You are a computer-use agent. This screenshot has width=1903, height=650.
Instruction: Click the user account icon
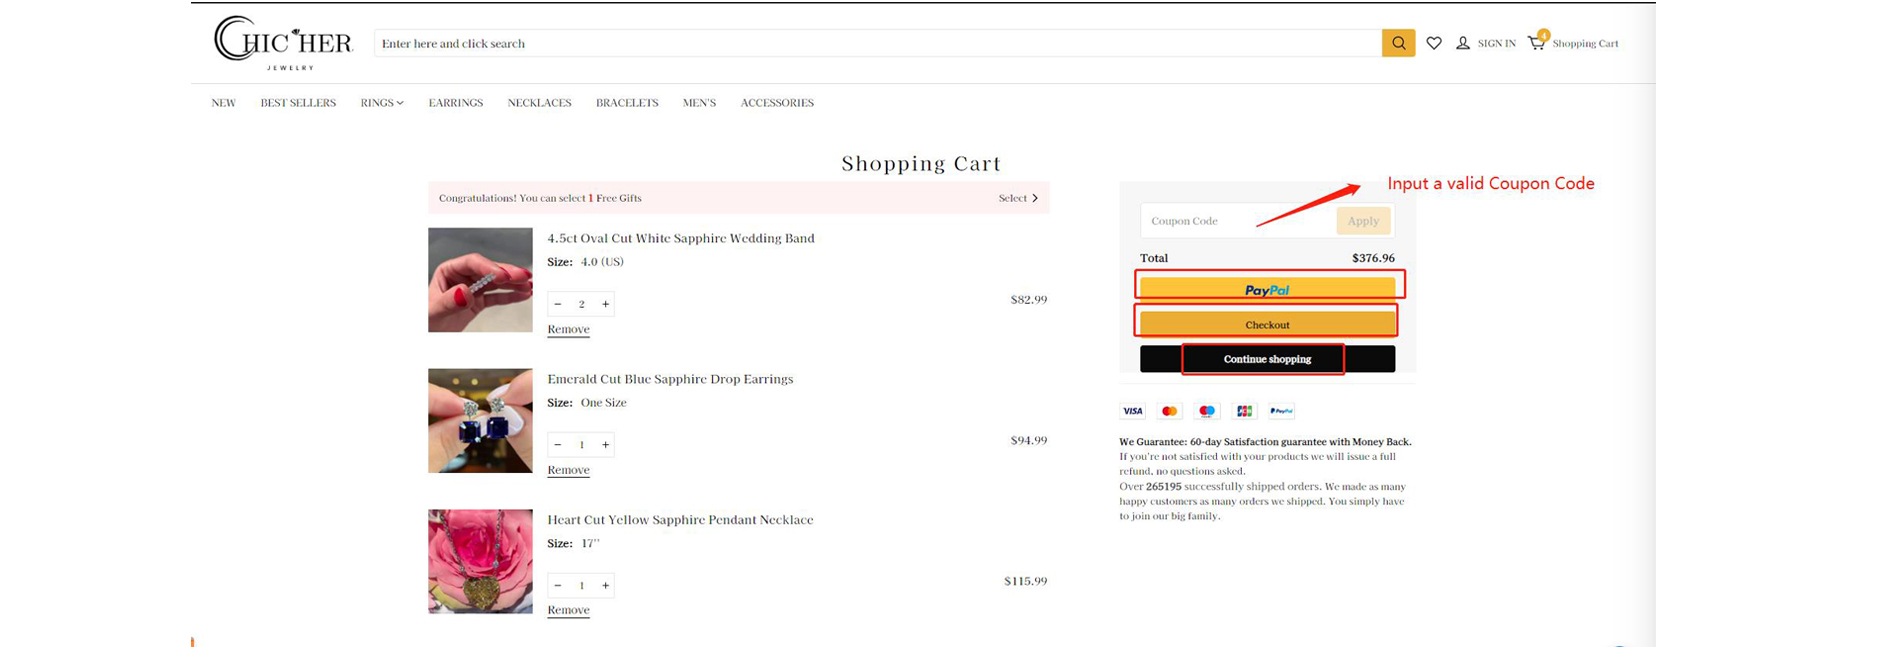click(x=1462, y=43)
